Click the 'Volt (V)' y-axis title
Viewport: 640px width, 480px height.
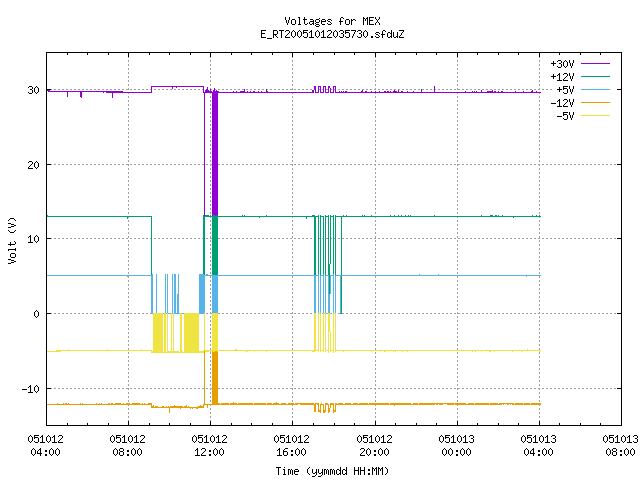click(x=12, y=240)
